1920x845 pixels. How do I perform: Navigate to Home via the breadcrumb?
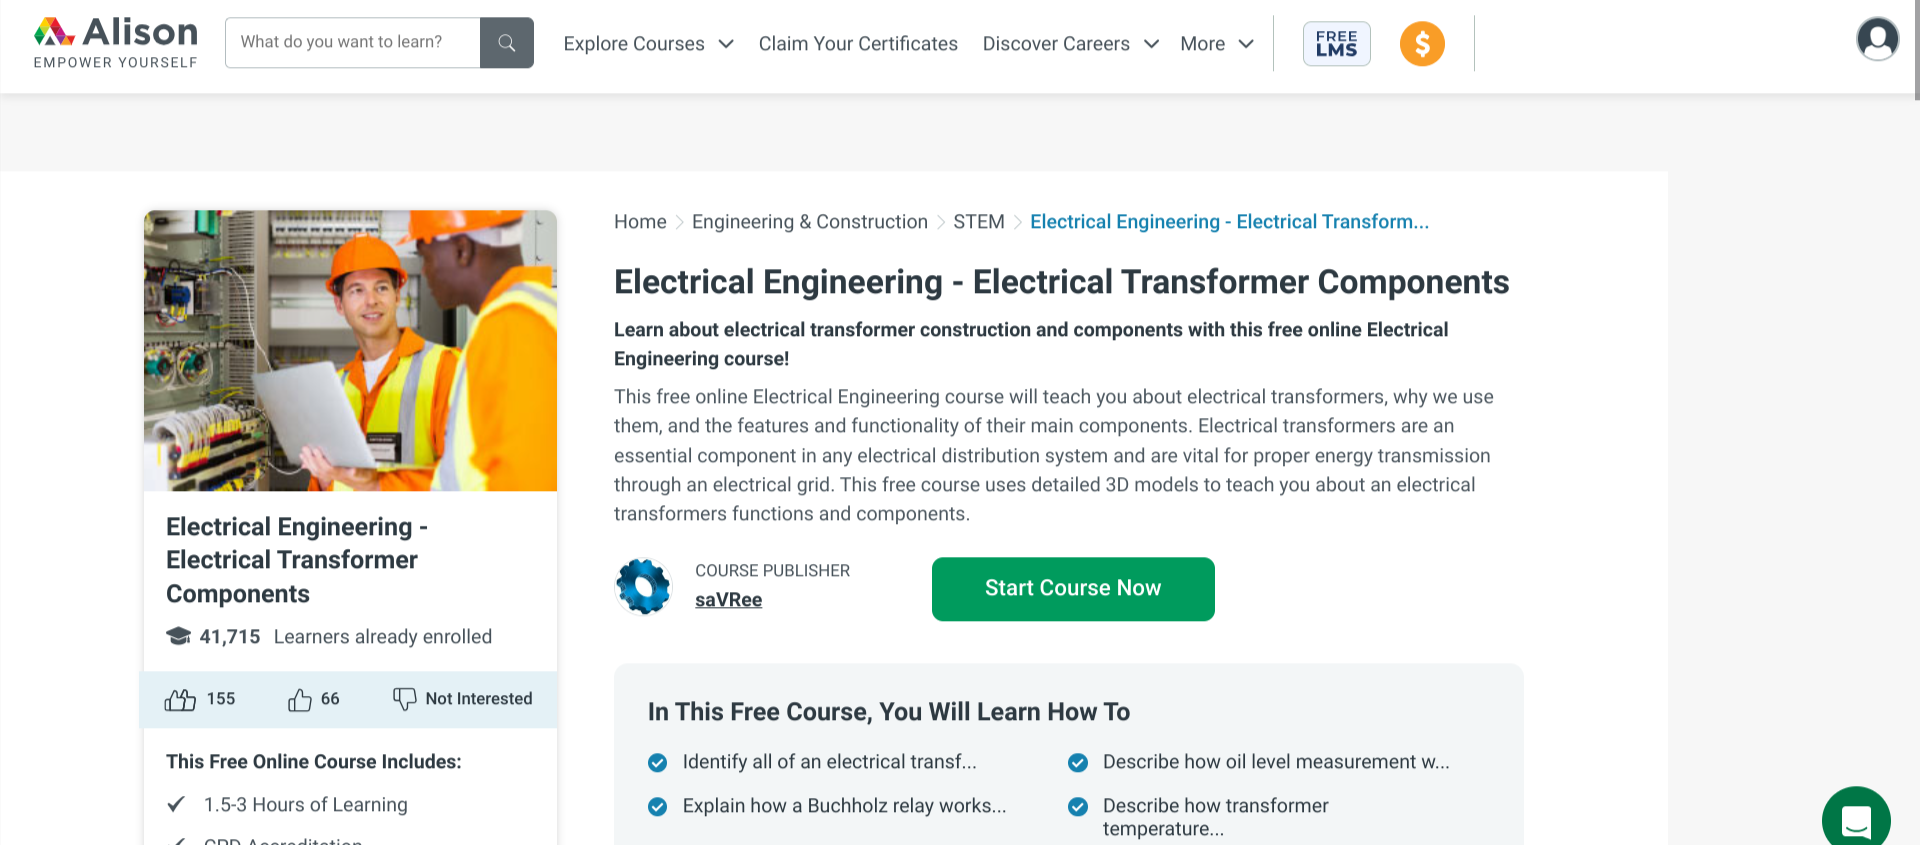coord(640,221)
